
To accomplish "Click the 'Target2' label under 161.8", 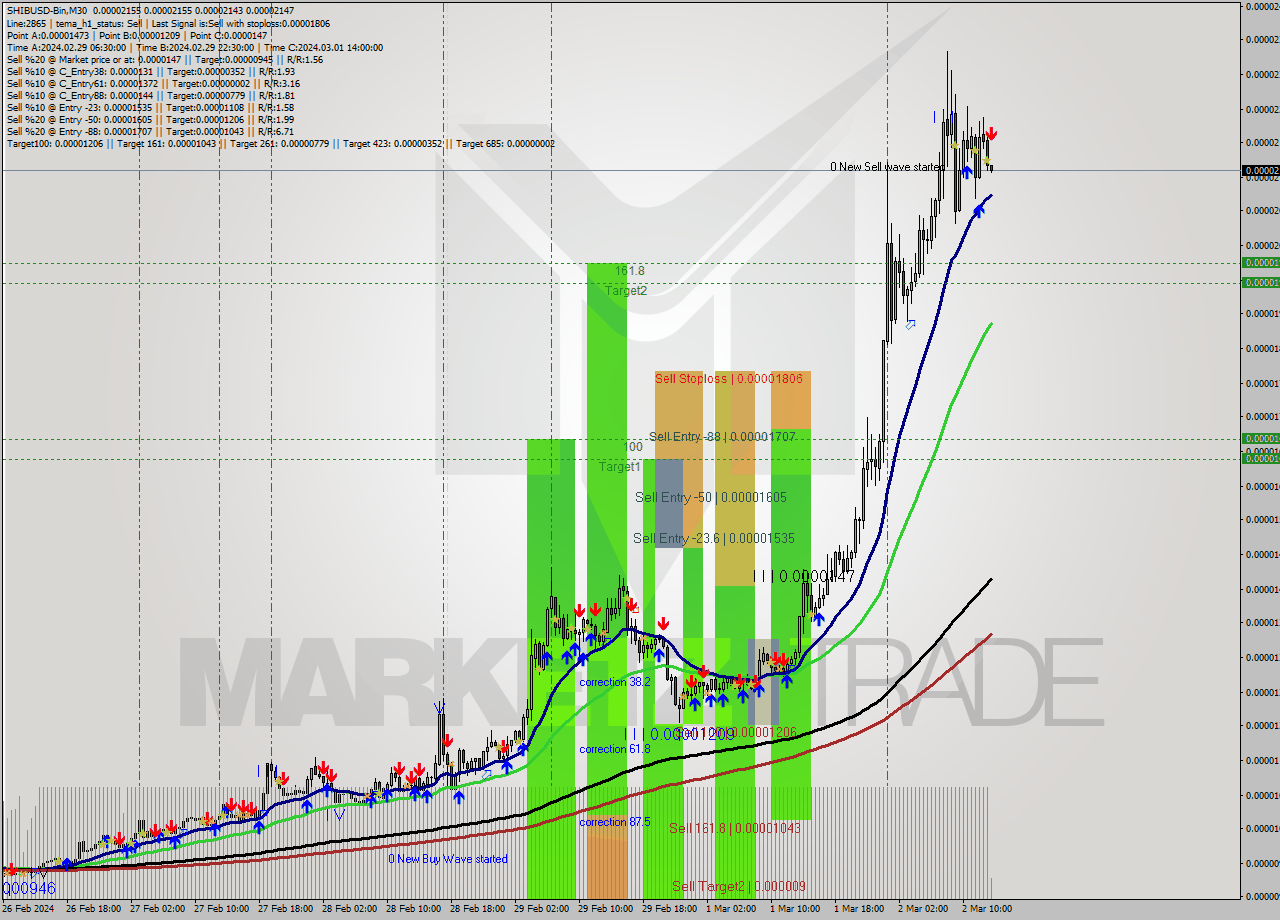I will [x=626, y=291].
